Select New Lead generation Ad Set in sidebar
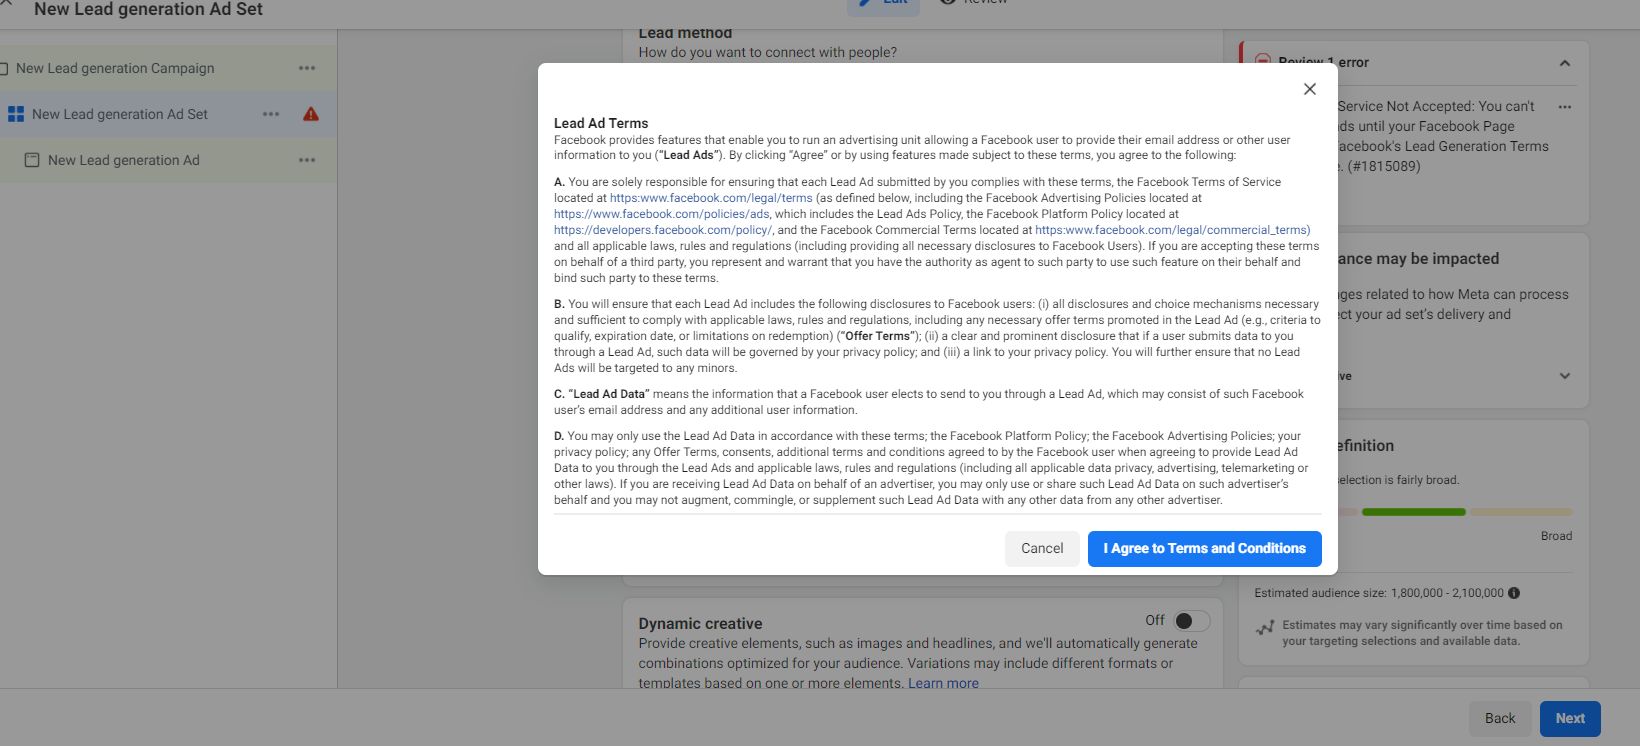Screen dimensions: 1640x746 click(x=120, y=114)
